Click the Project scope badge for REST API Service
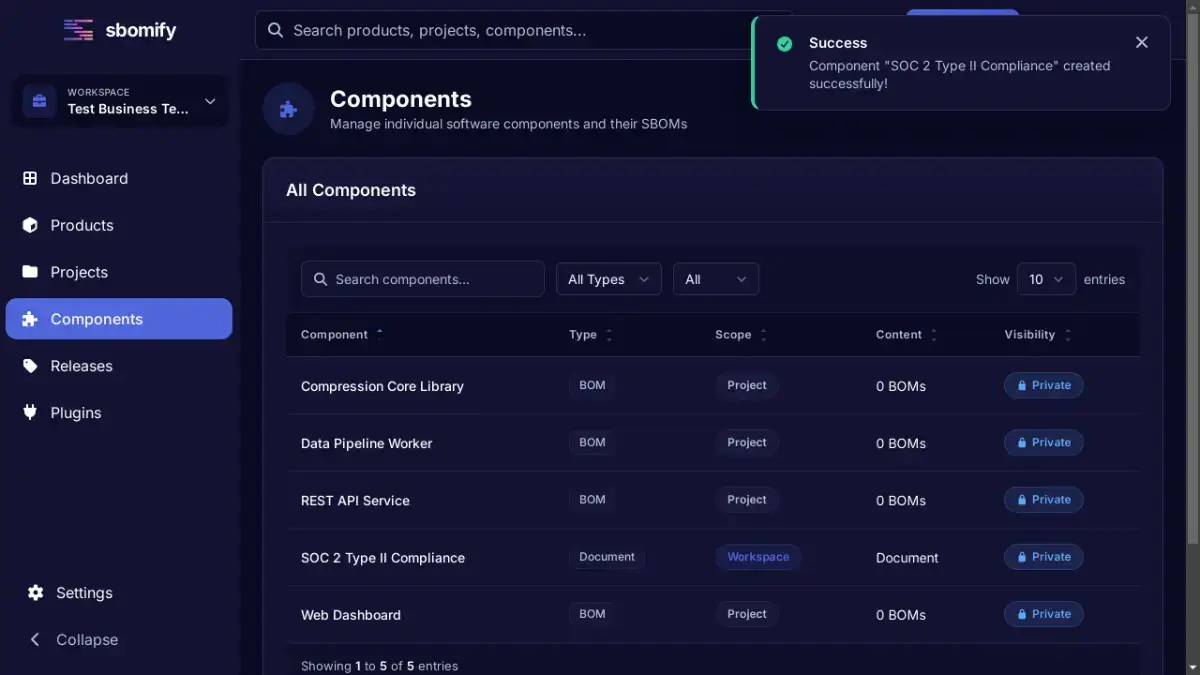The width and height of the screenshot is (1200, 675). 747,499
